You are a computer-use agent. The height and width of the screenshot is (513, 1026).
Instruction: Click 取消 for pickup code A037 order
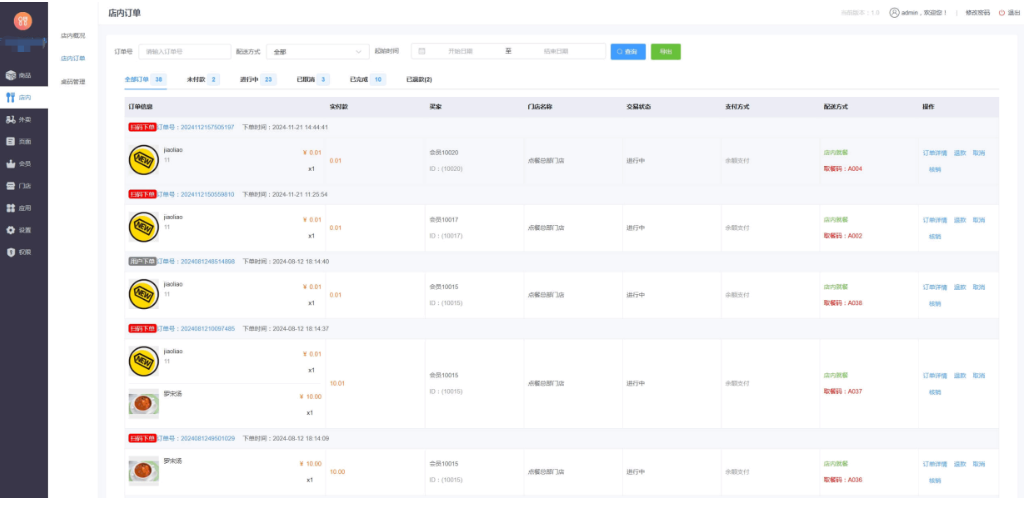coord(978,376)
